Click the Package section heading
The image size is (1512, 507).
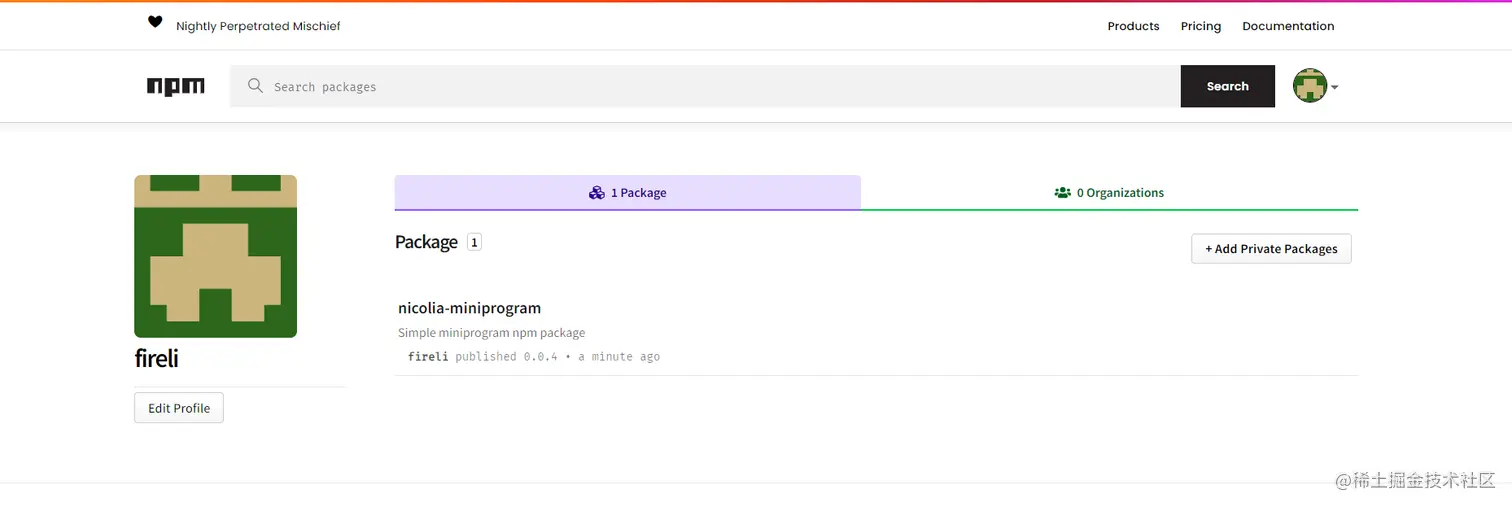pos(426,242)
